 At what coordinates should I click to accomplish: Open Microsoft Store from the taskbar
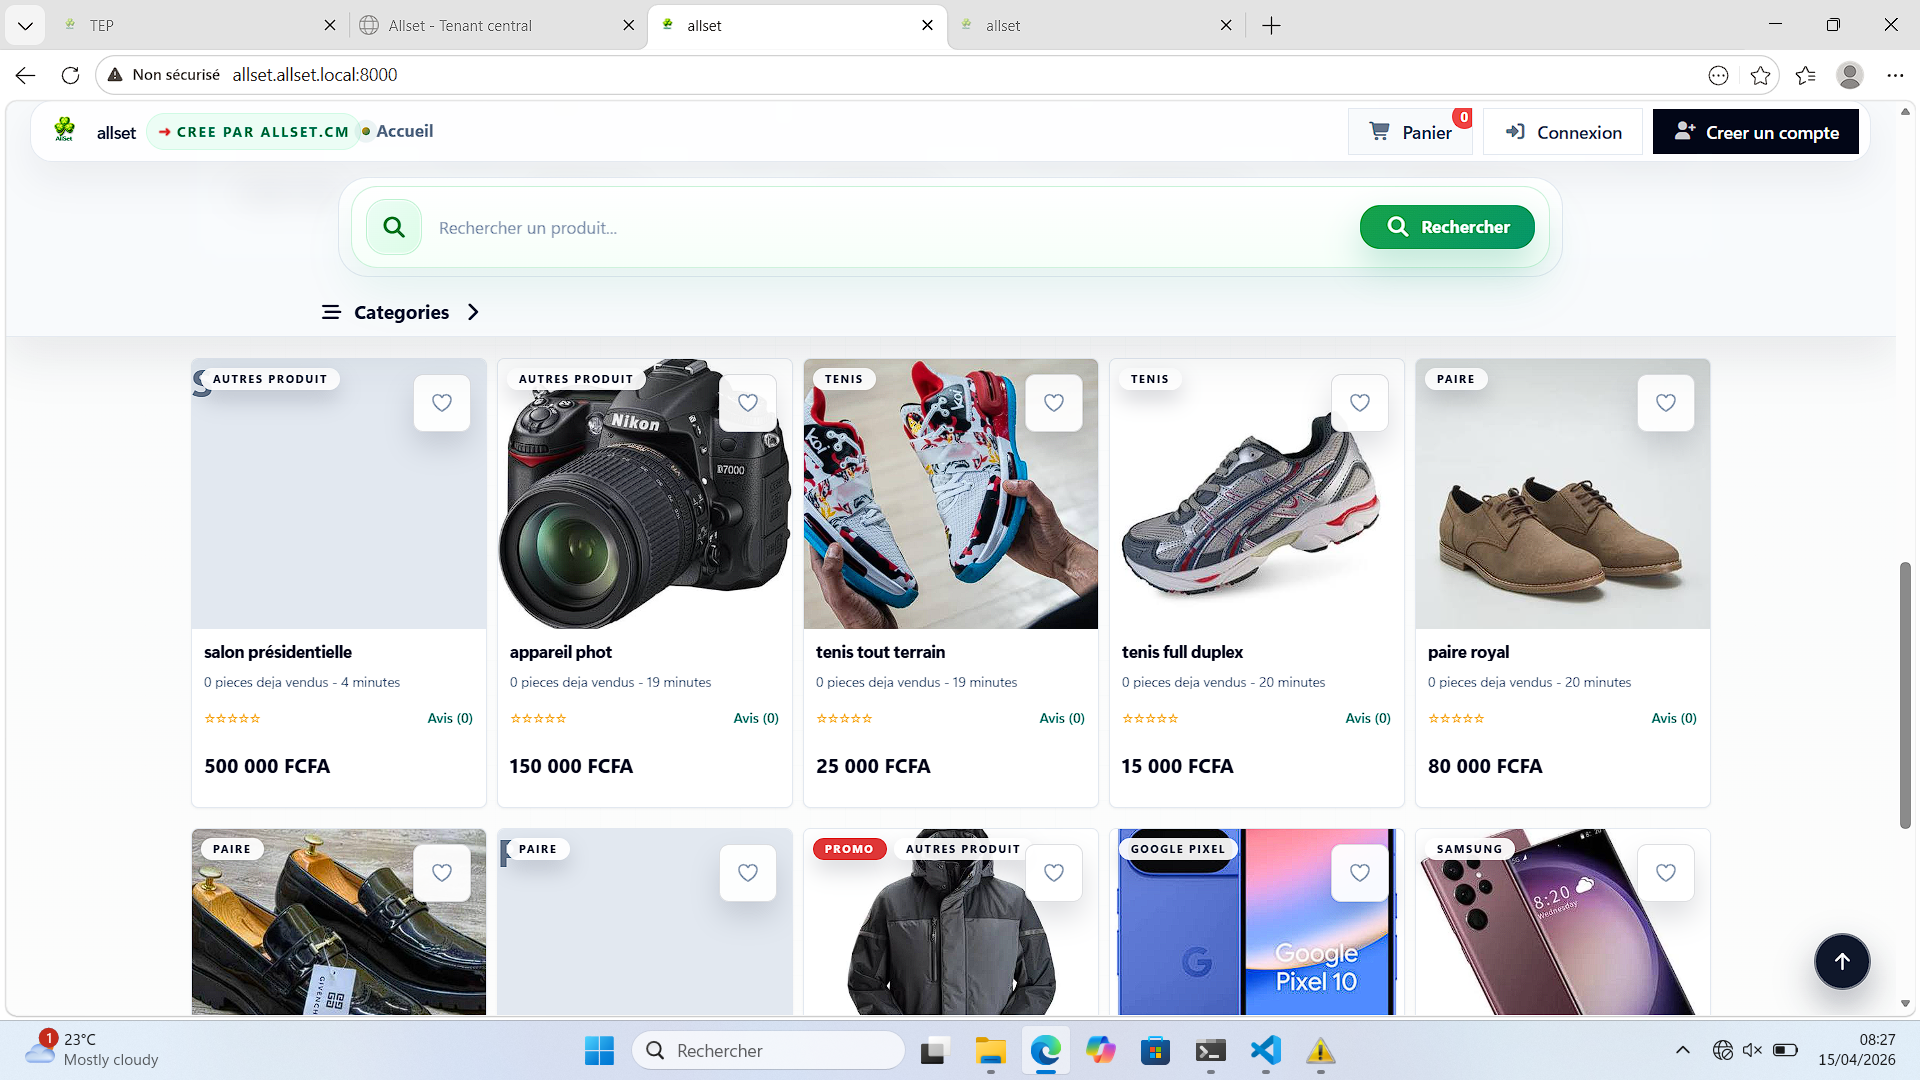pos(1155,1051)
